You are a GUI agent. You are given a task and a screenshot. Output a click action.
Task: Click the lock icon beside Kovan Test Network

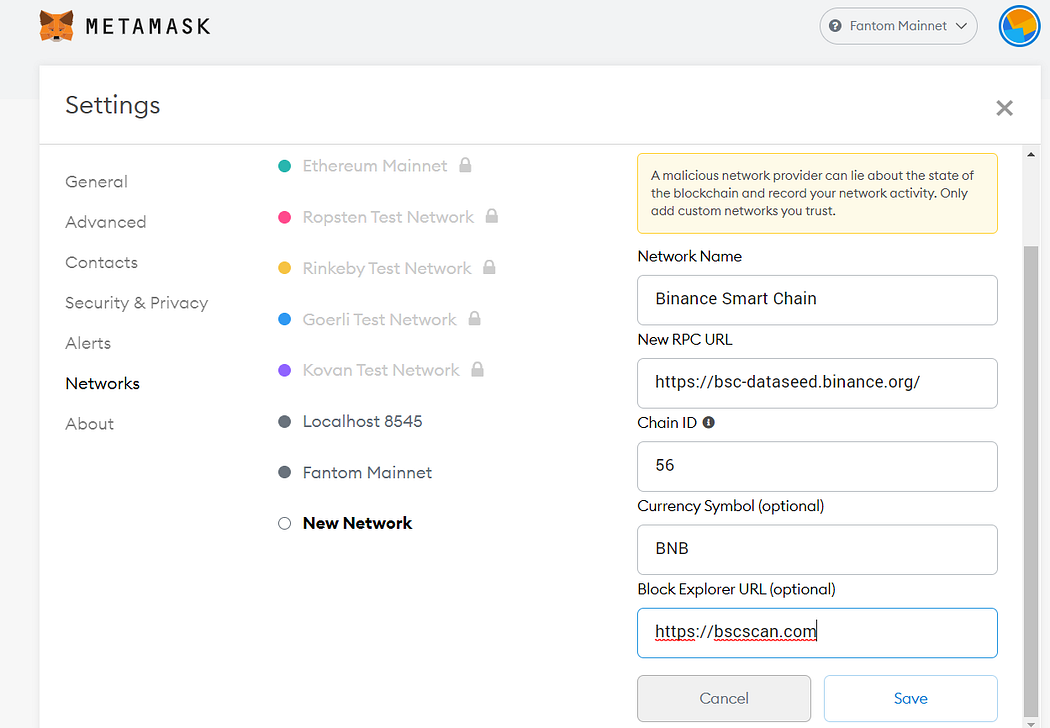click(x=477, y=370)
